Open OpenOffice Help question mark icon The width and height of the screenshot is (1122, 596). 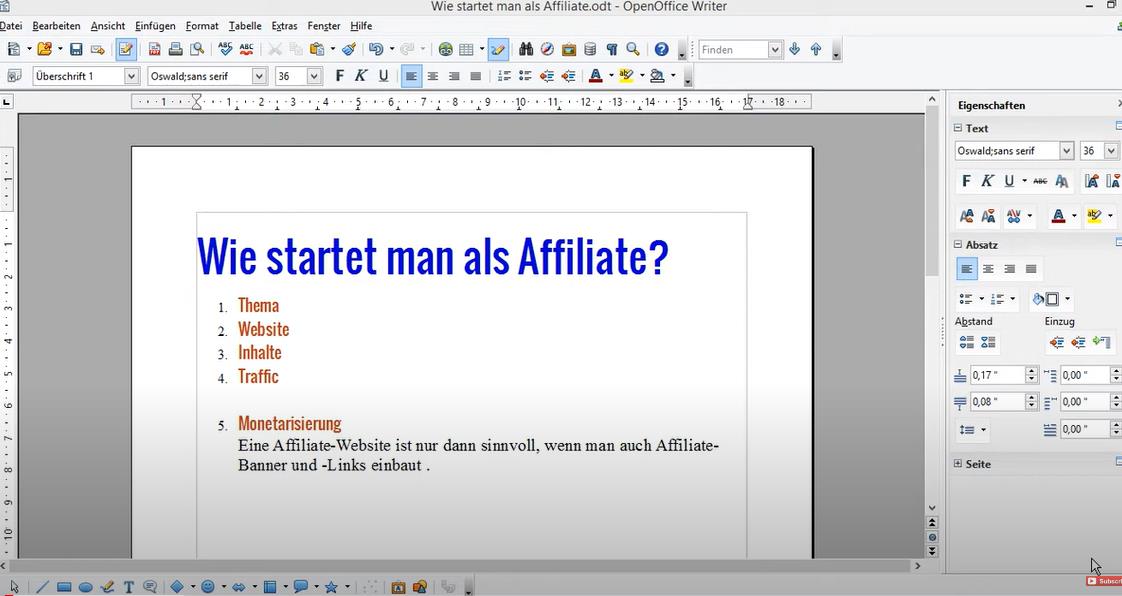pos(662,49)
